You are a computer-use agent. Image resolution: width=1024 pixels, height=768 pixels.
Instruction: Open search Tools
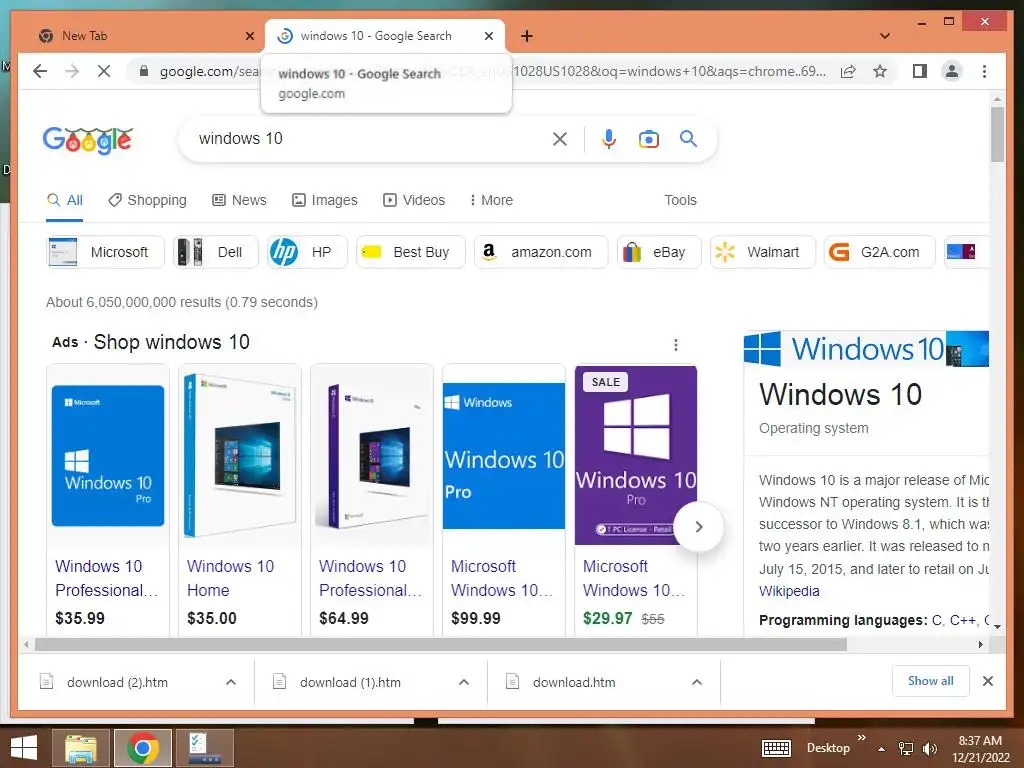point(680,200)
